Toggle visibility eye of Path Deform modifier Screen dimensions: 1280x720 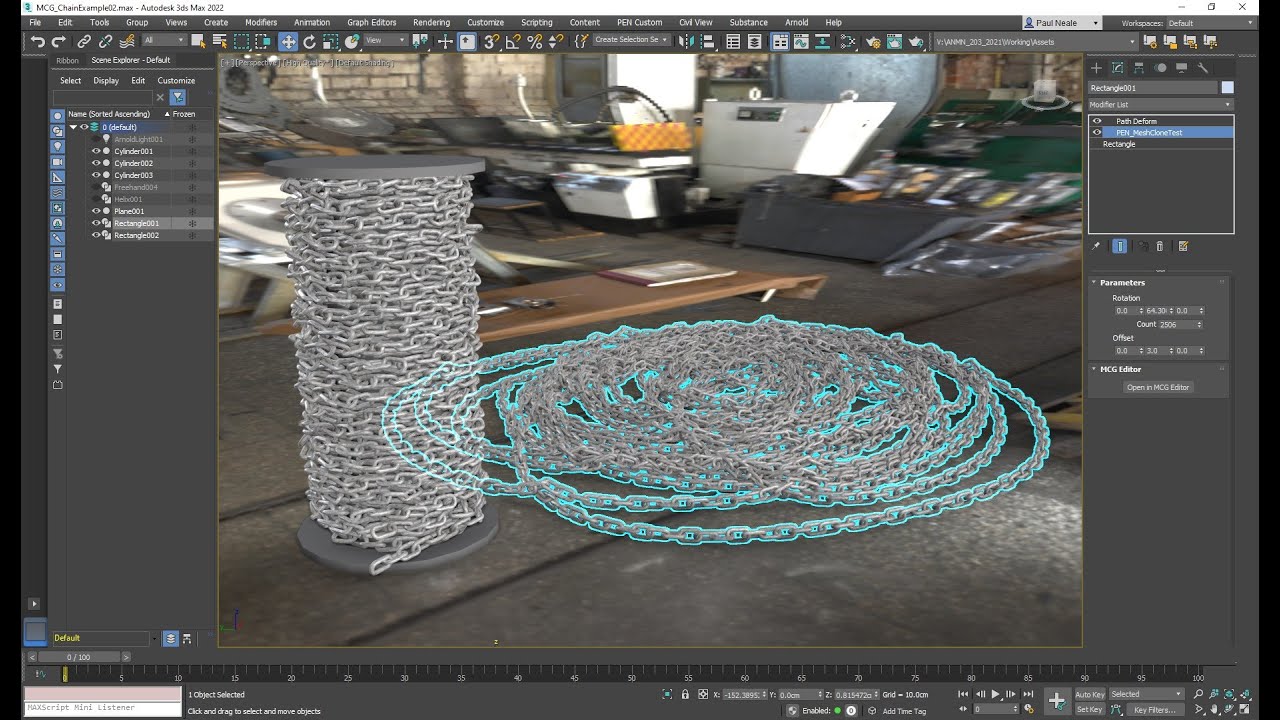[x=1097, y=121]
